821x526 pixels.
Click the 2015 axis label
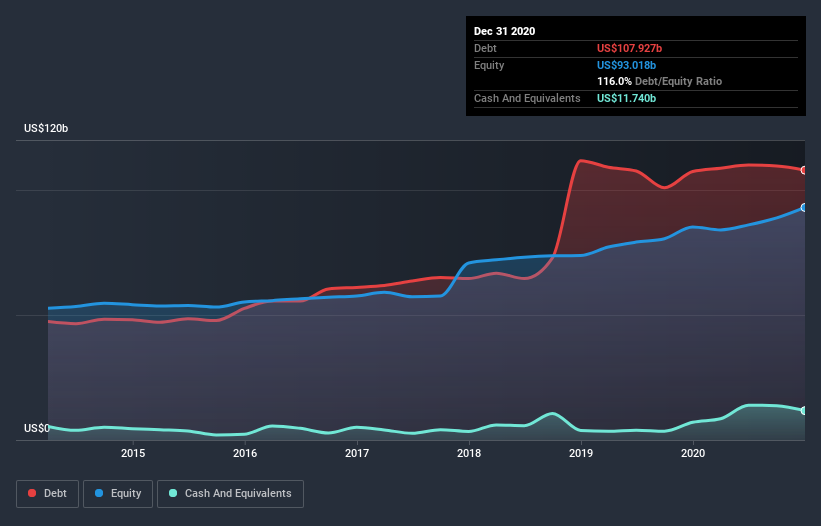point(133,453)
